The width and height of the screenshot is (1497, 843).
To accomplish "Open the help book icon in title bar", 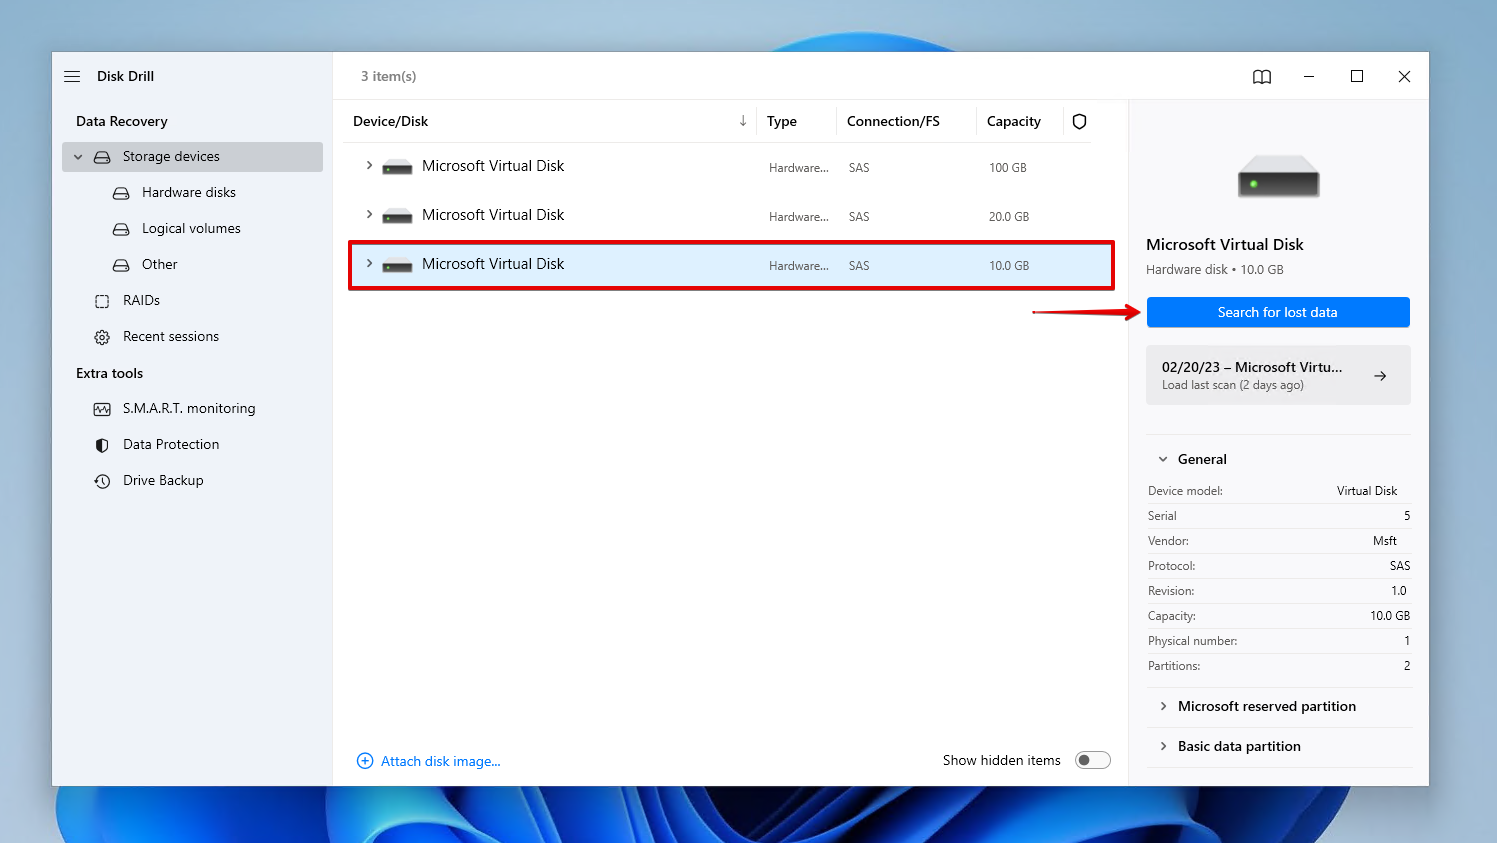I will click(1262, 77).
